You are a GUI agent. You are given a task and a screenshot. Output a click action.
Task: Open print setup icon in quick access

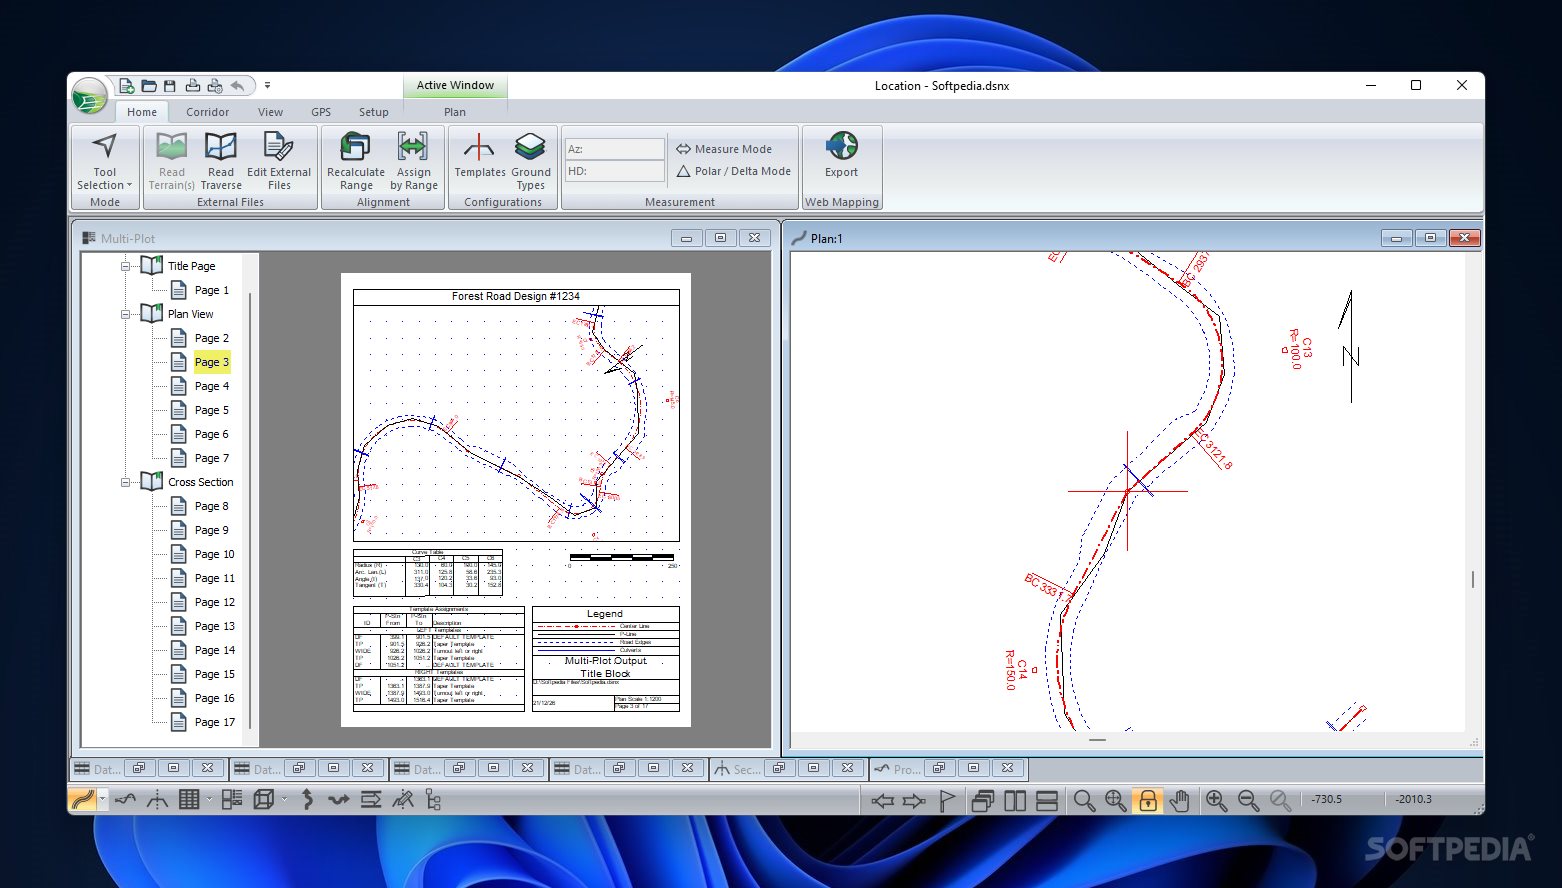214,86
